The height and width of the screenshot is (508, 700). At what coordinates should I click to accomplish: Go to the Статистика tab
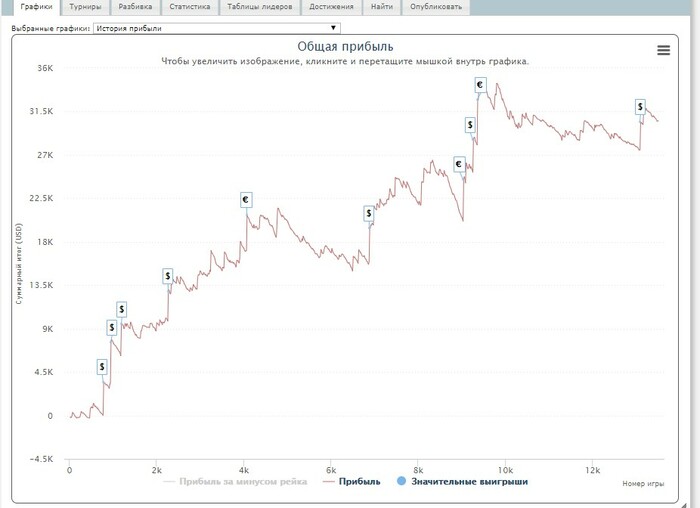[190, 7]
